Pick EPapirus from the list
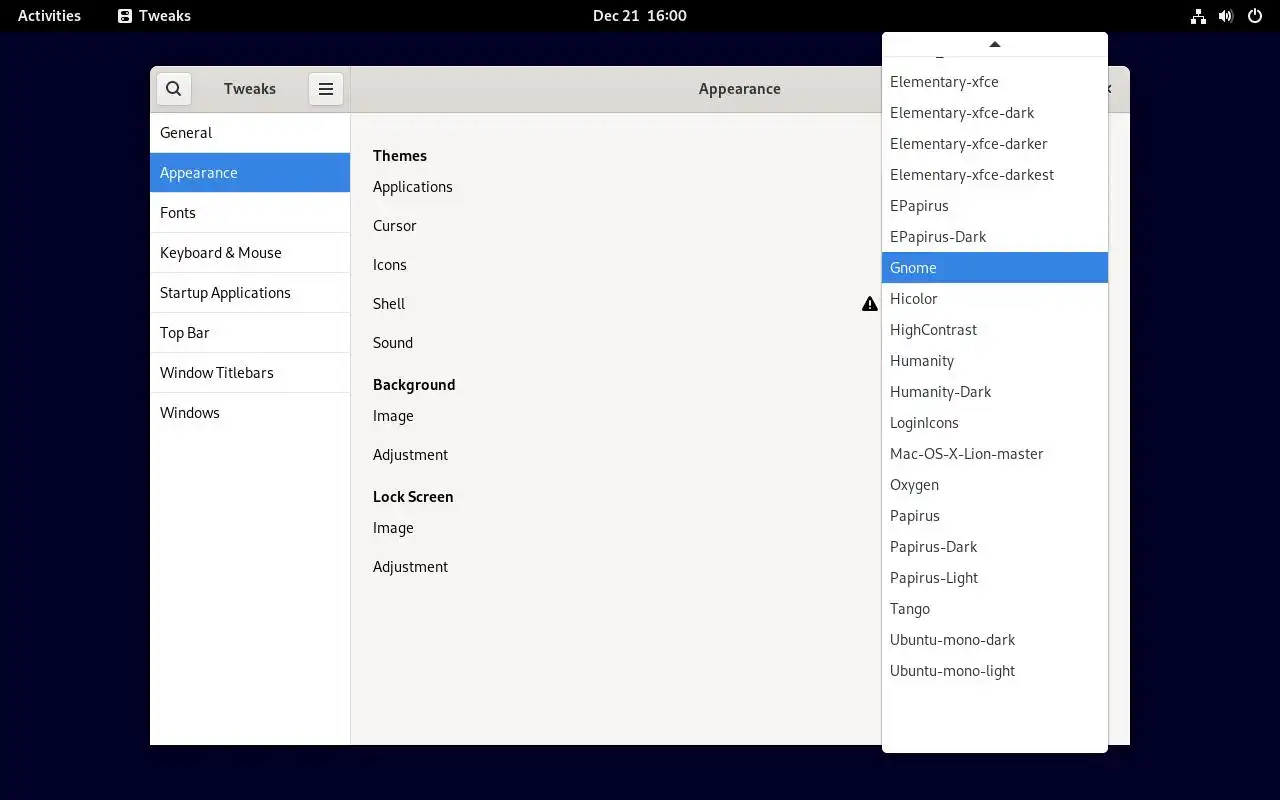1280x800 pixels. tap(995, 205)
